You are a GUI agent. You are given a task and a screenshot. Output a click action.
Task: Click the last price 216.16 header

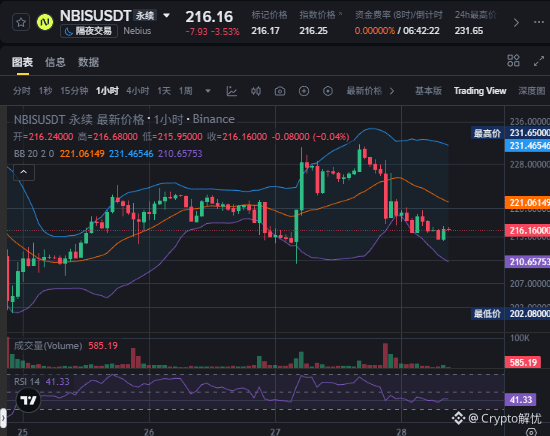(x=209, y=17)
